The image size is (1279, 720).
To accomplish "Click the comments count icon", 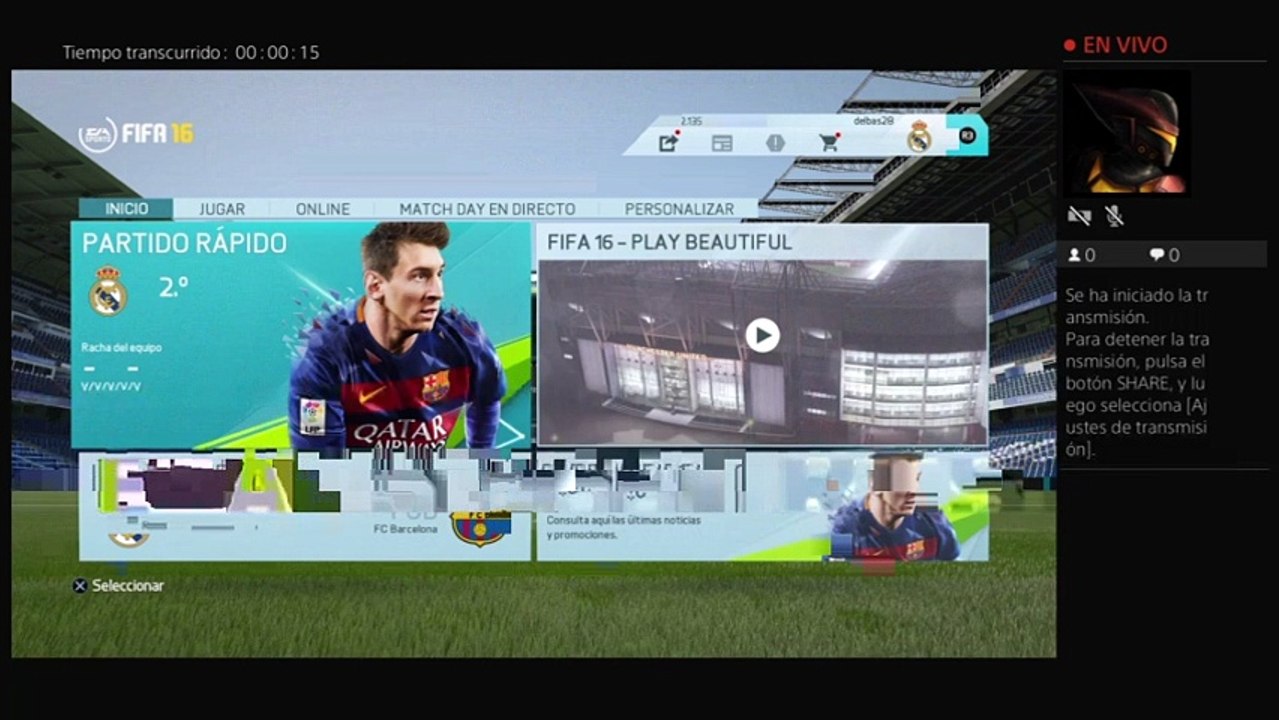I will point(1157,255).
